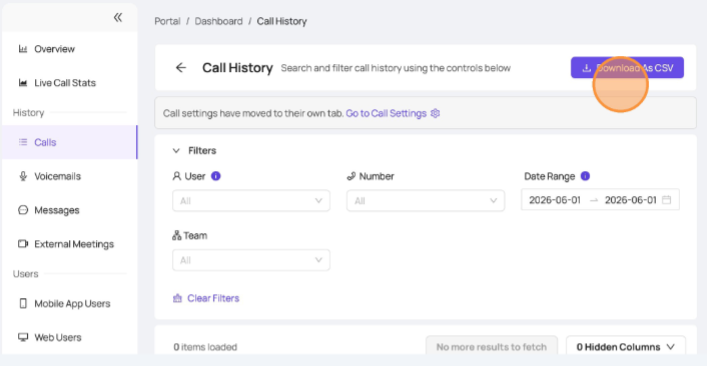Click the end date field
Screen dimensions: 707x366
point(630,200)
